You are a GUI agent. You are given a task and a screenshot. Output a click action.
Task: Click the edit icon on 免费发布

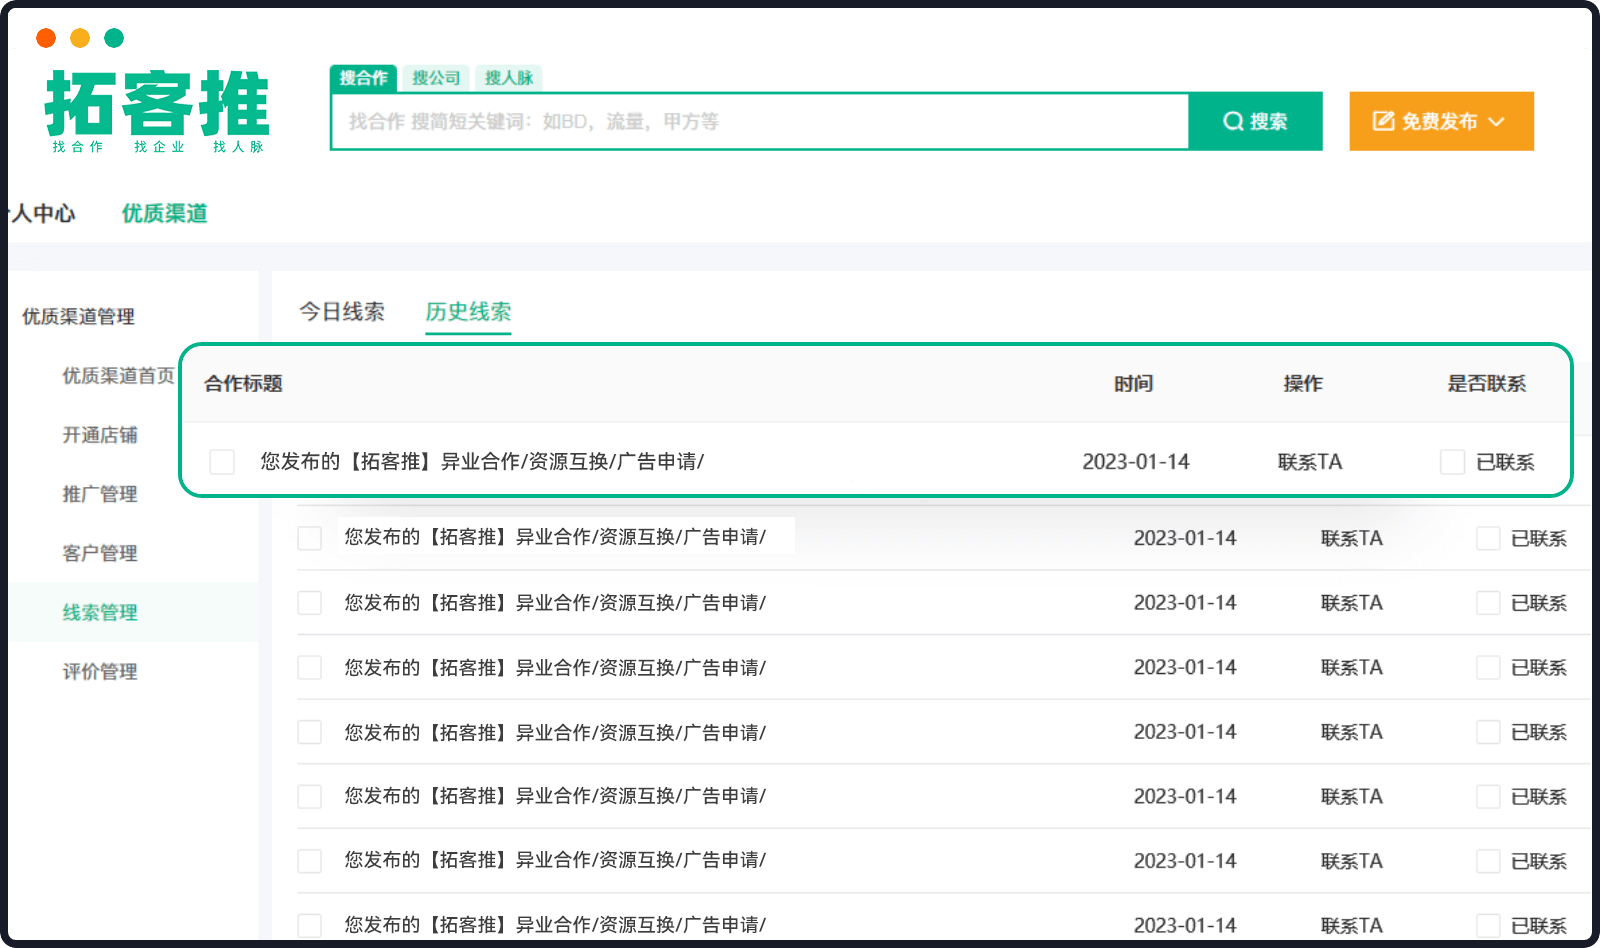pos(1383,121)
